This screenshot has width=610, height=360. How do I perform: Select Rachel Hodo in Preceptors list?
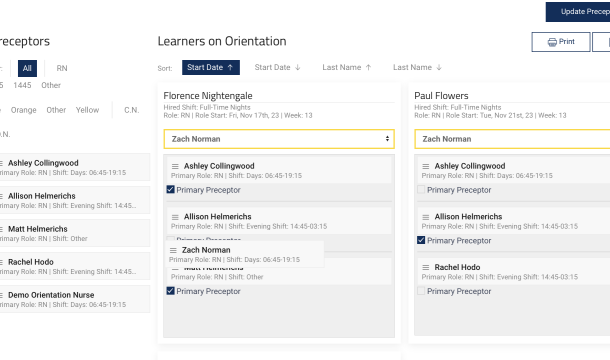(x=74, y=267)
